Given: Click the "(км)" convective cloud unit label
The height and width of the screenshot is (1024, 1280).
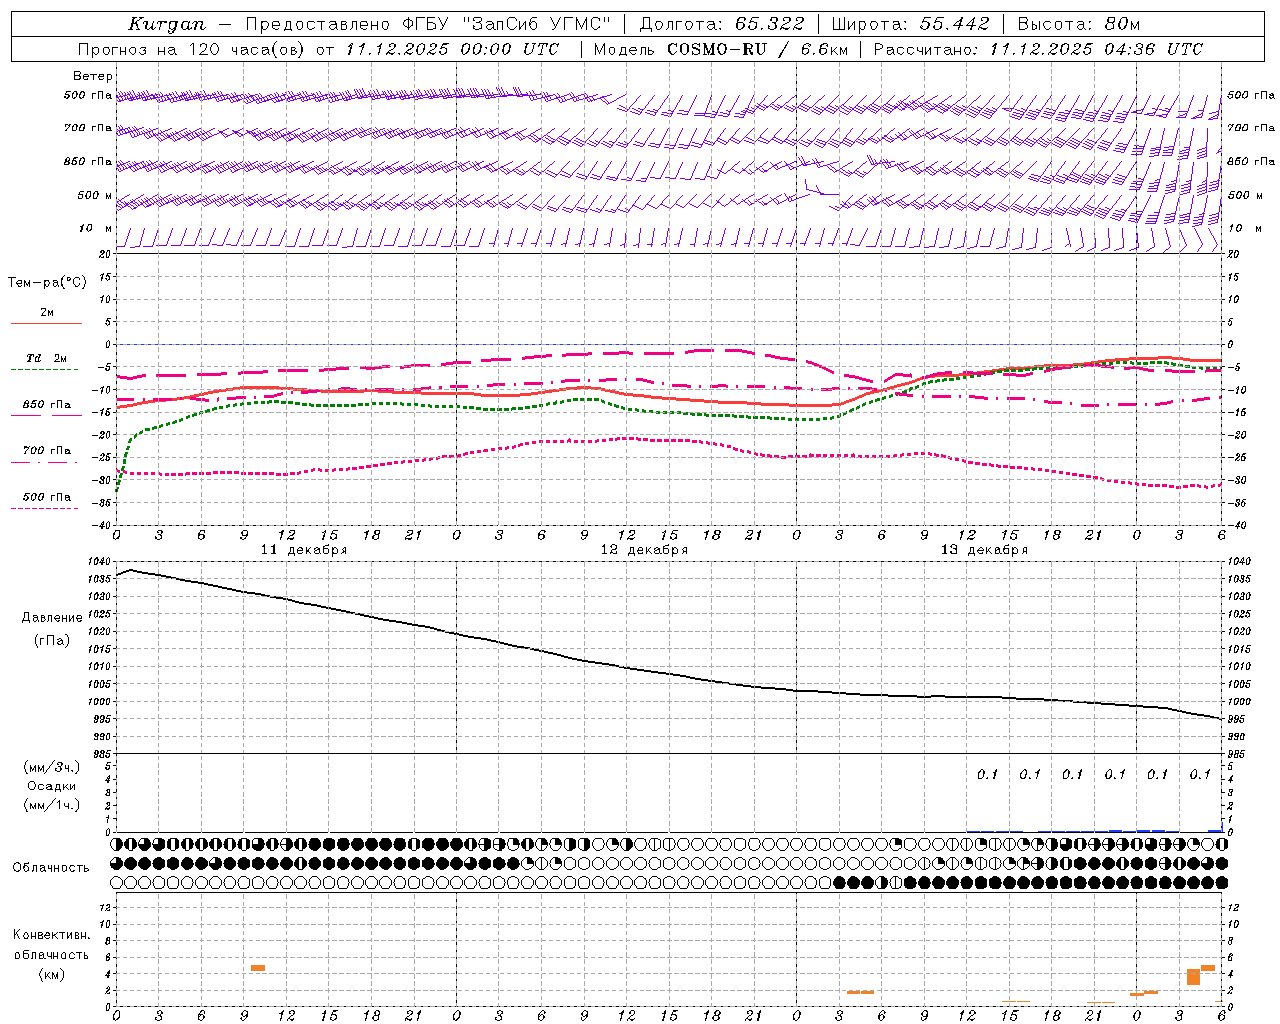Looking at the screenshot, I should [x=51, y=974].
